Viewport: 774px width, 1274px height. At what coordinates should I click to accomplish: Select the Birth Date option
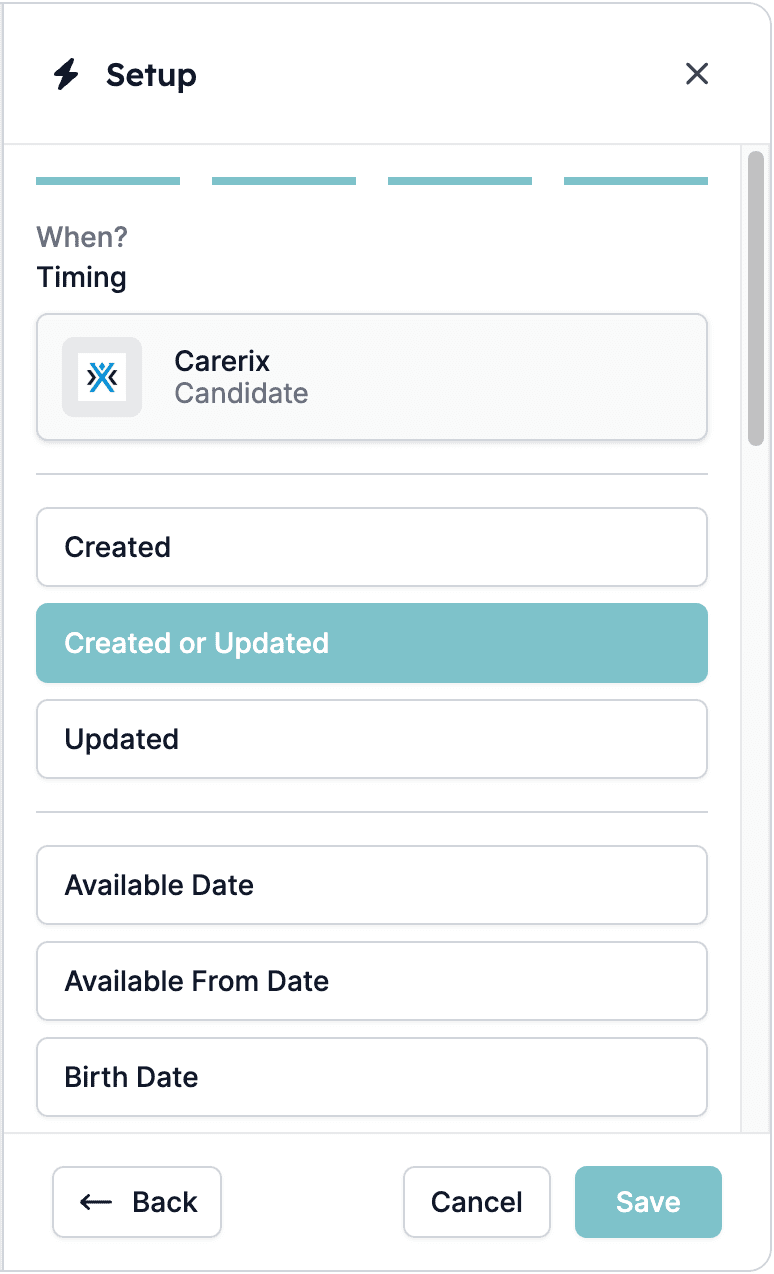[372, 1077]
